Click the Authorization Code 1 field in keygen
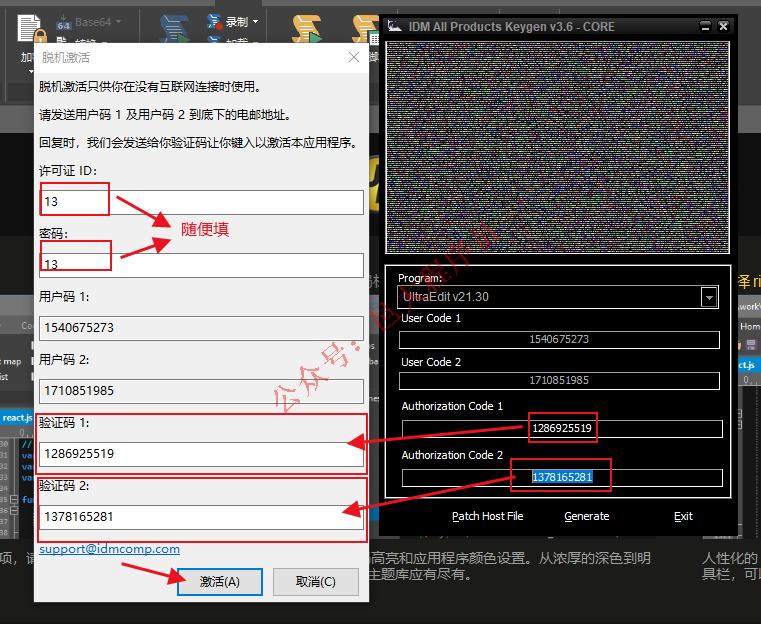Viewport: 761px width, 624px height. pos(562,428)
